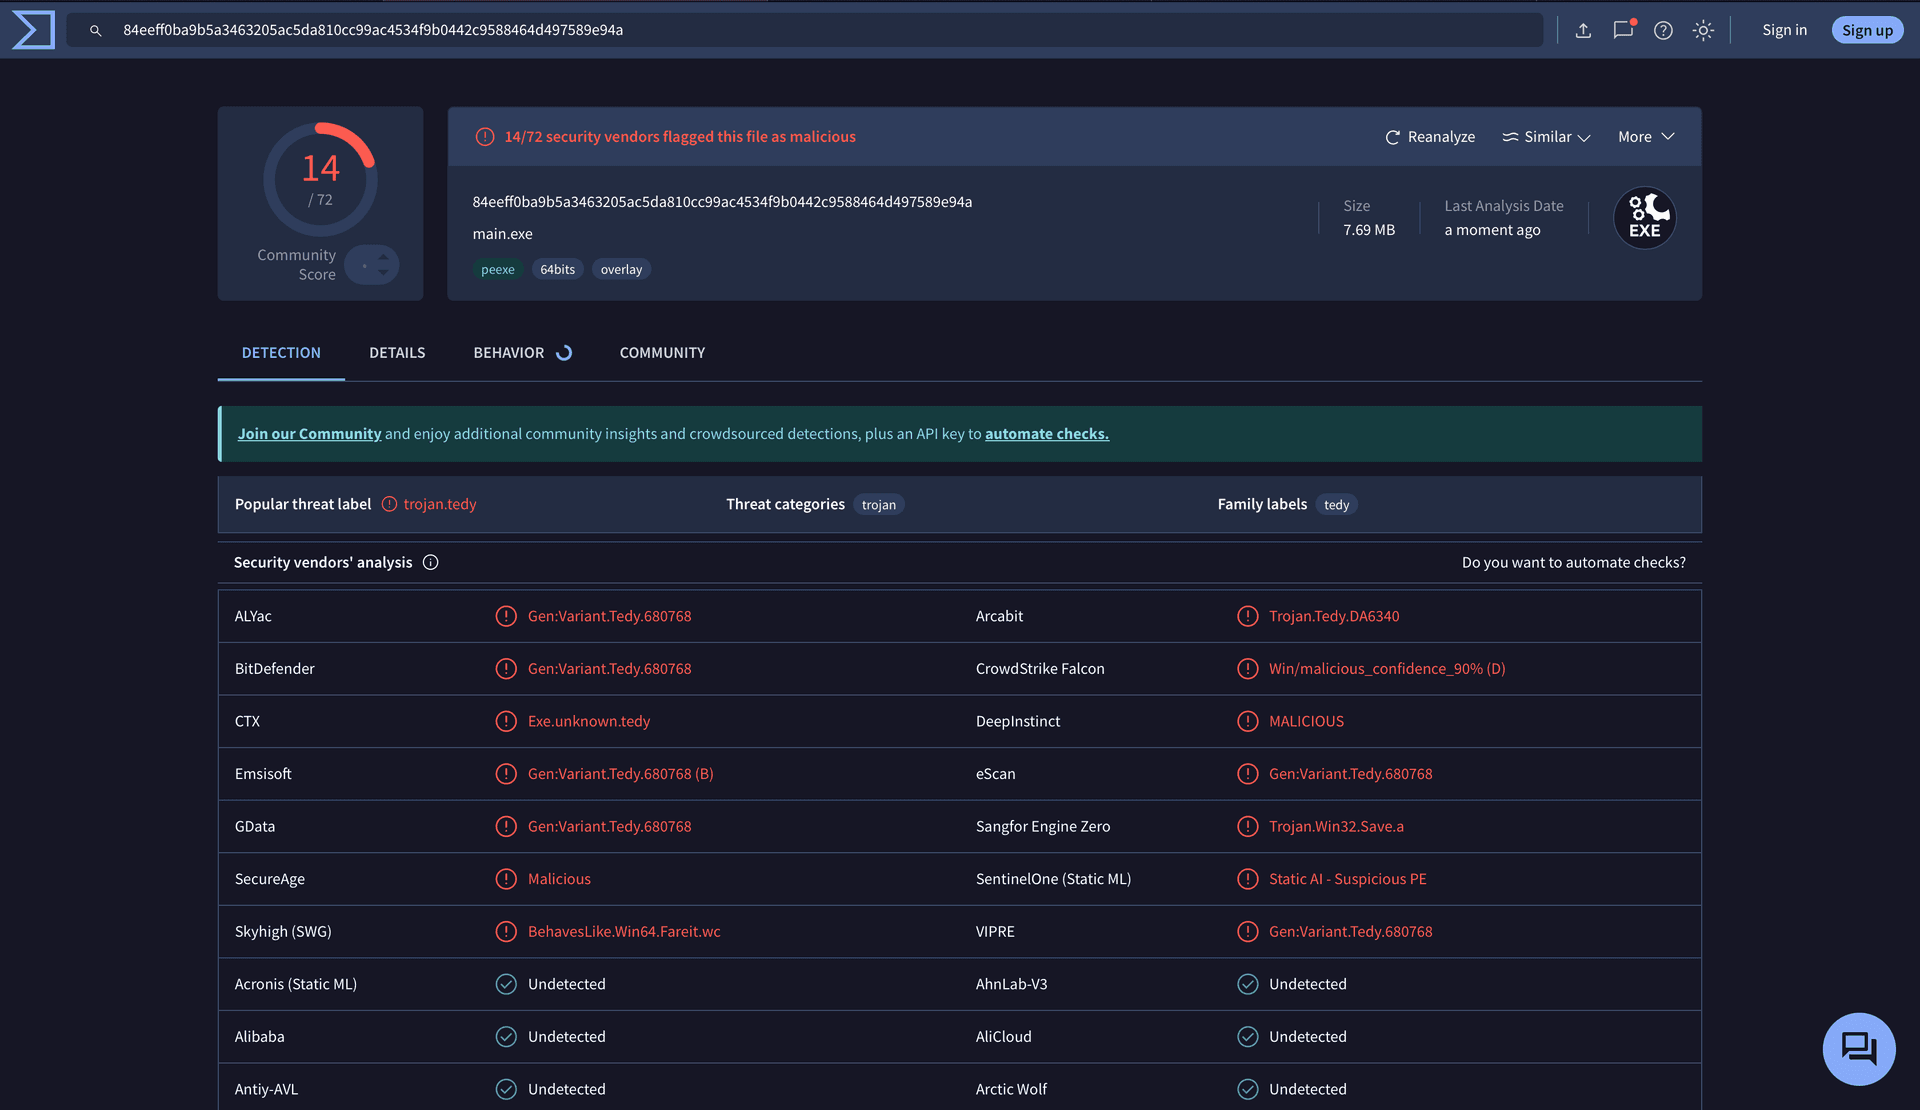The height and width of the screenshot is (1110, 1920).
Task: Click the Reanalyze refresh icon
Action: [1392, 137]
